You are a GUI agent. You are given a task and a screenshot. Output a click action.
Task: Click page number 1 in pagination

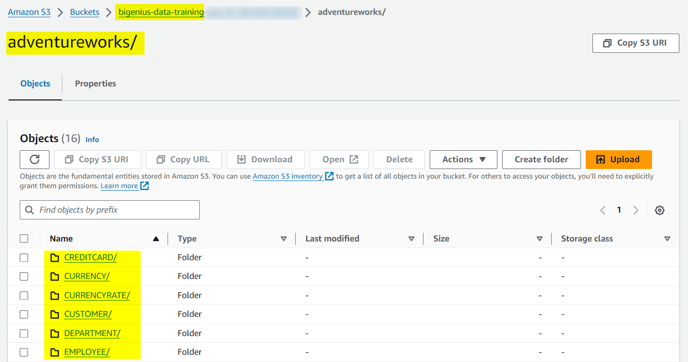(x=619, y=210)
